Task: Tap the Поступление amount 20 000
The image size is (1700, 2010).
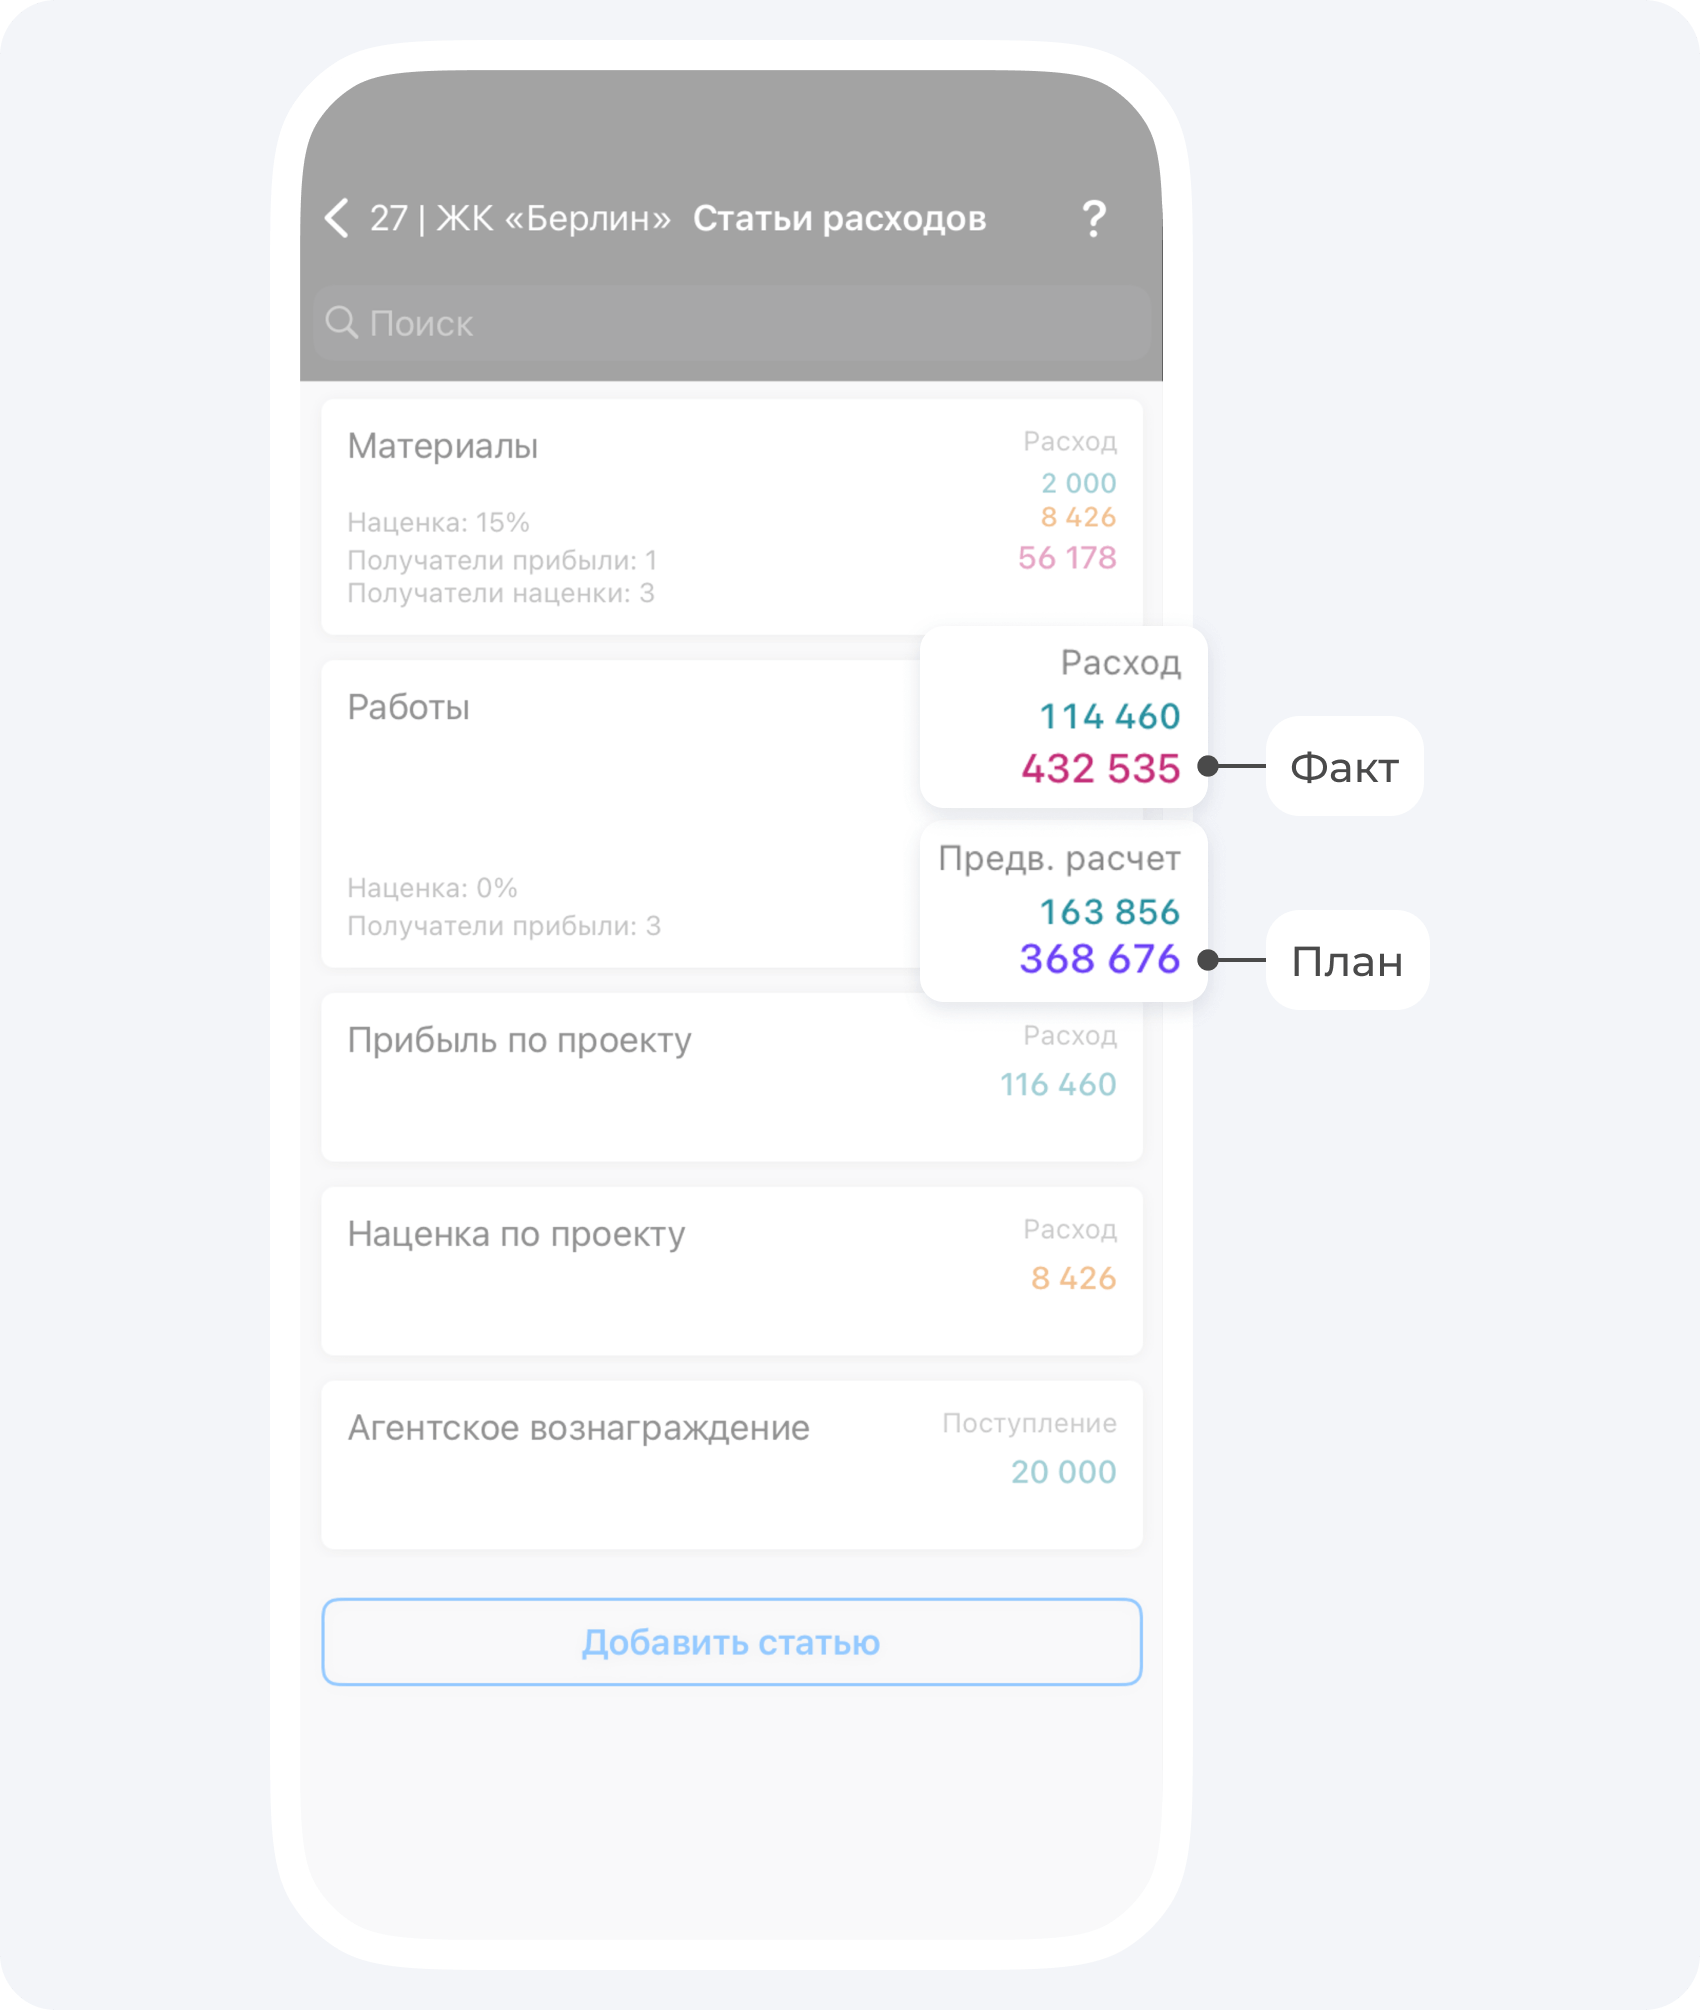Action: pyautogui.click(x=1063, y=1472)
